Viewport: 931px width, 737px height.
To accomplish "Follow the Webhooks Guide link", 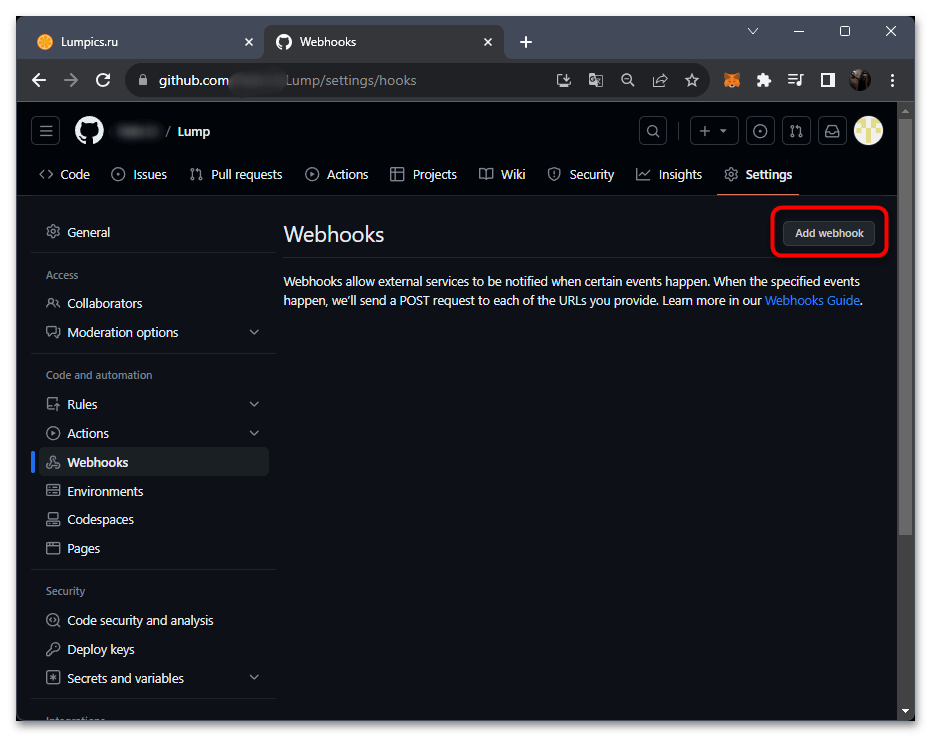I will [812, 301].
